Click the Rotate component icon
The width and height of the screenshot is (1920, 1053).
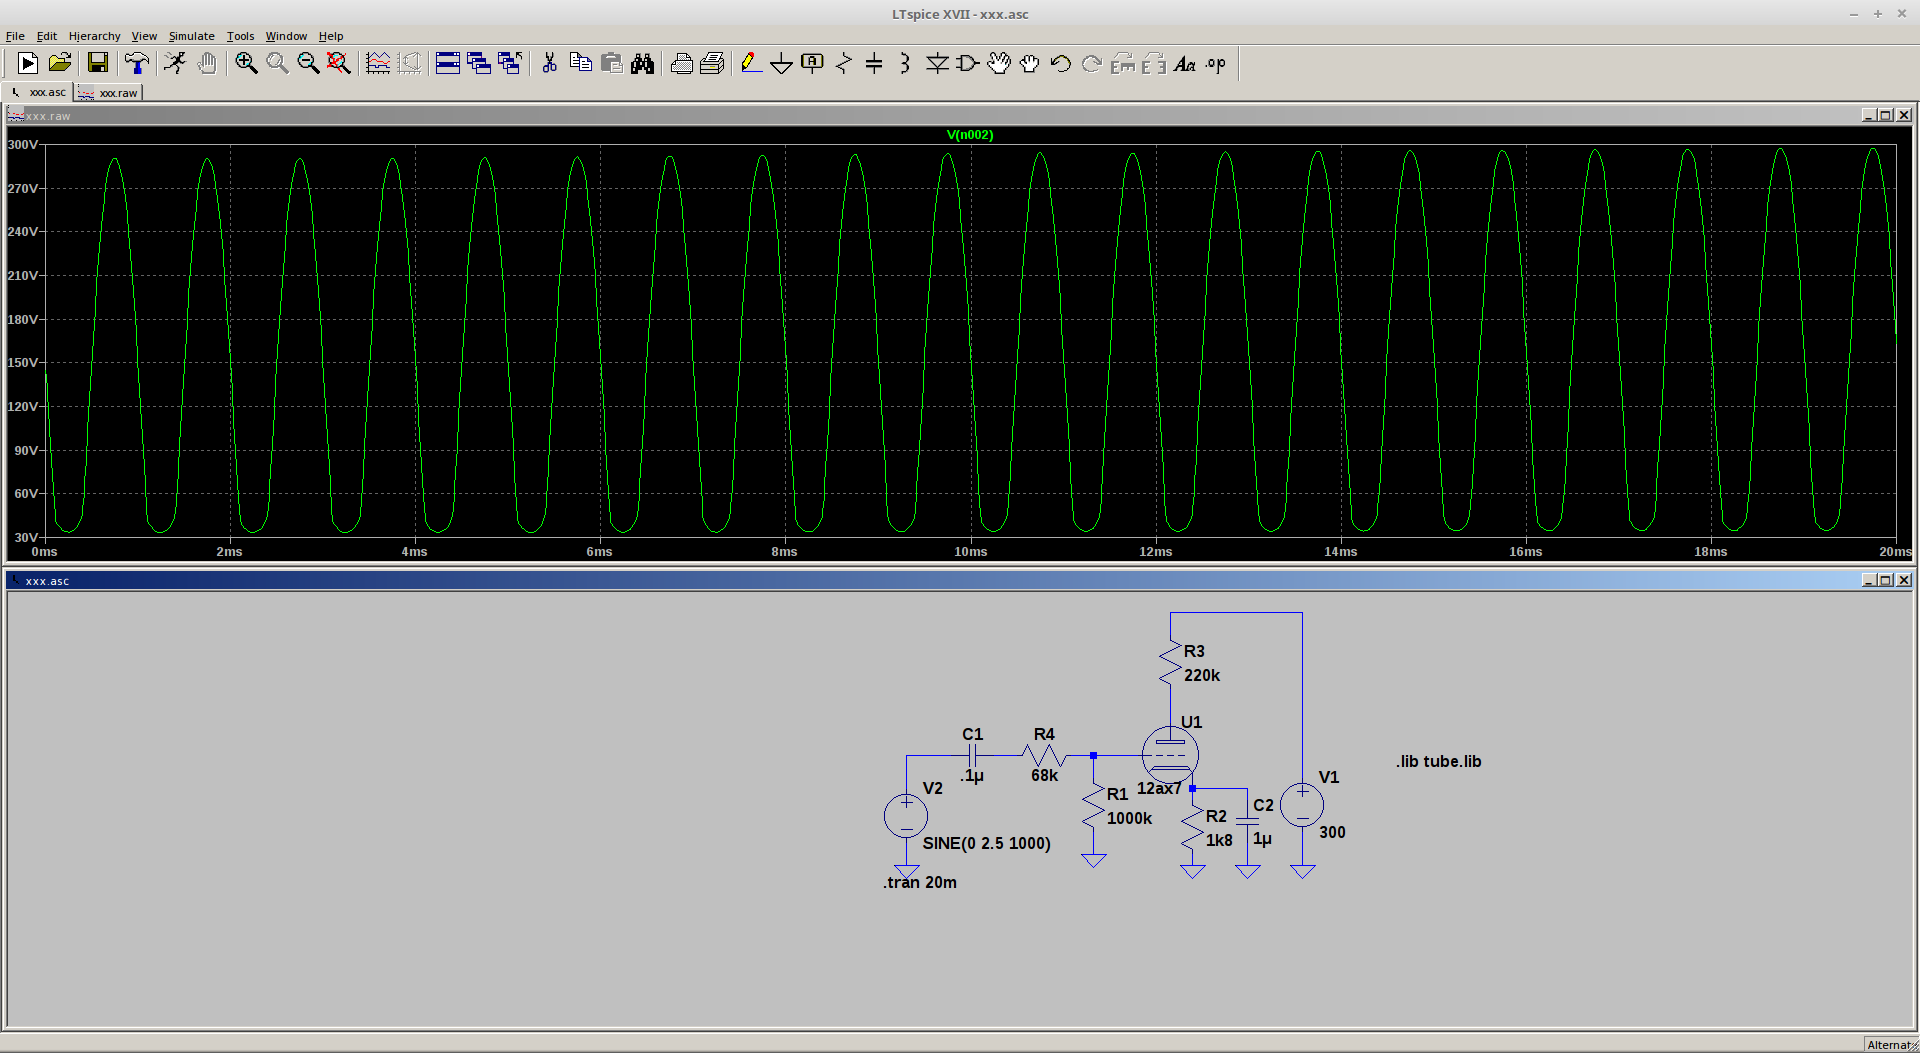(x=1123, y=64)
